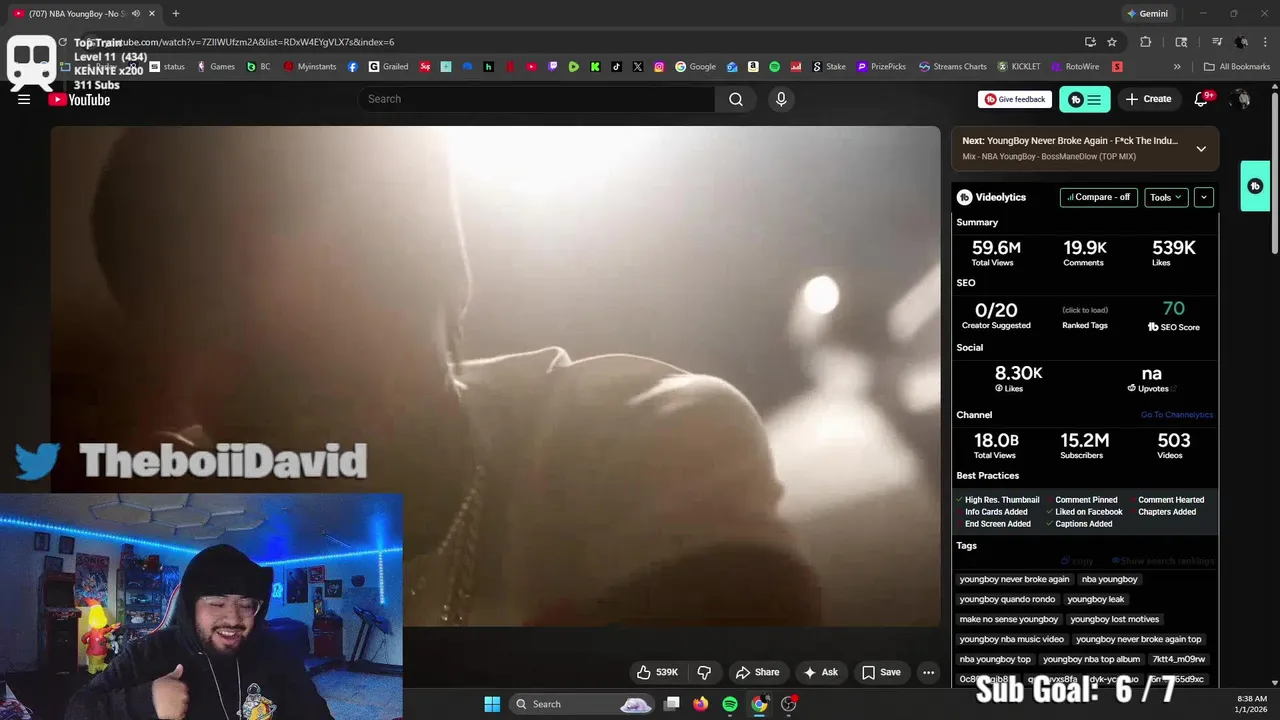
Task: Click Go To Channelytics link
Action: tap(1177, 415)
